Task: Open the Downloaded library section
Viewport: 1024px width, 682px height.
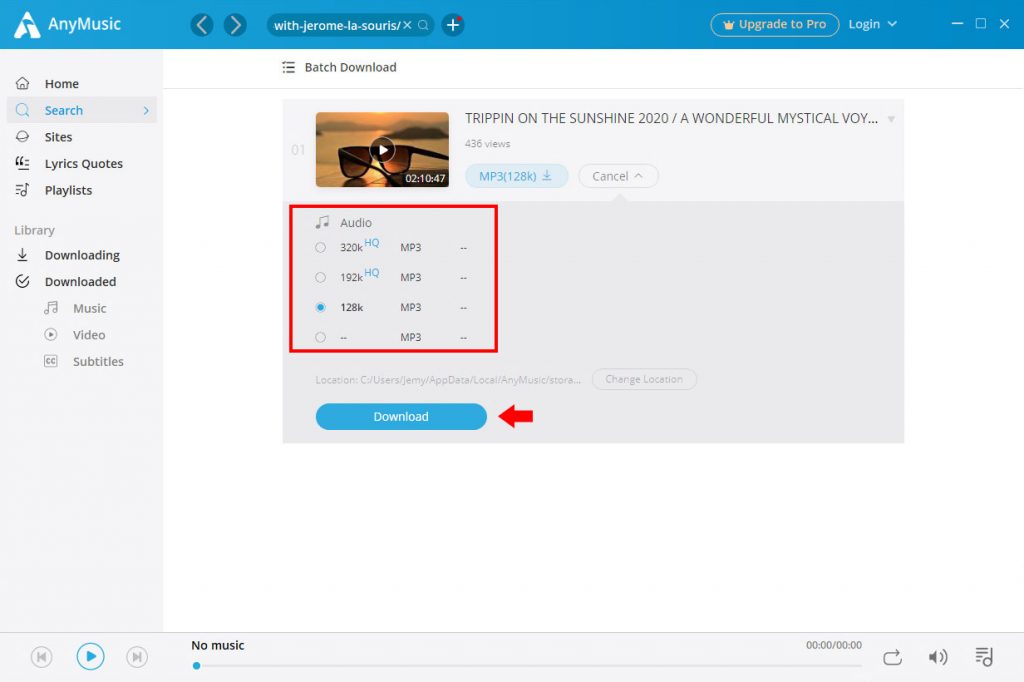Action: 82,282
